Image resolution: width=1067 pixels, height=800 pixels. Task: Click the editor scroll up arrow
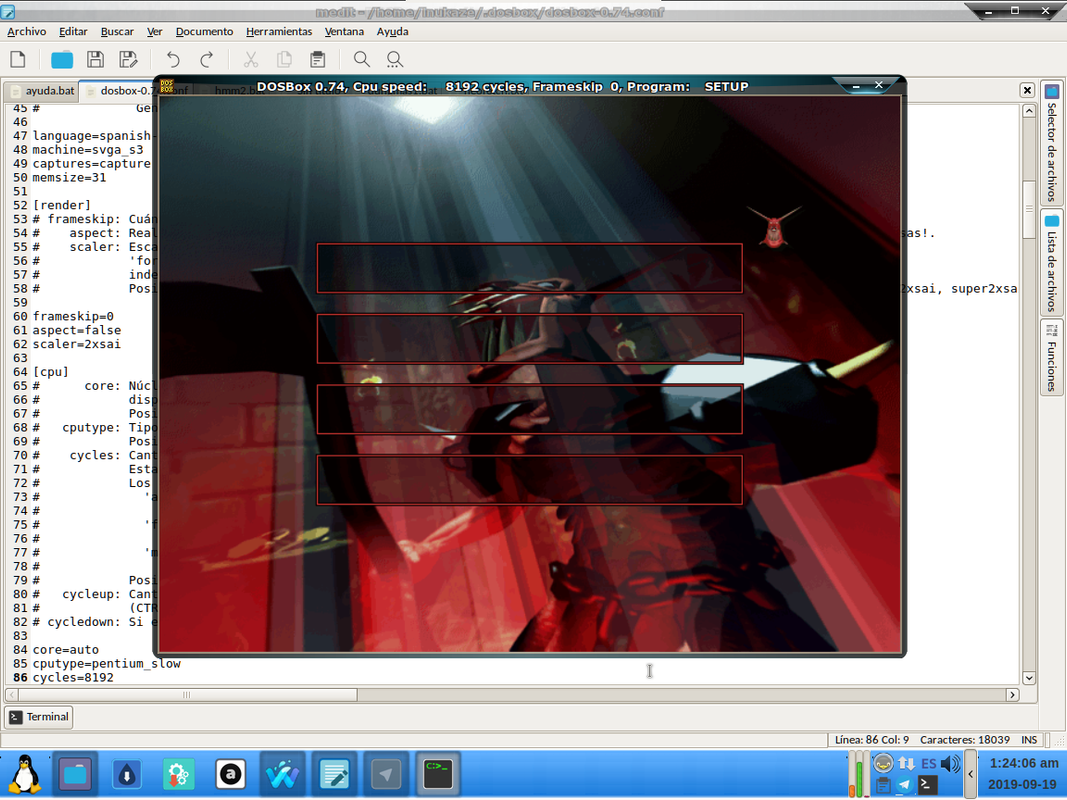click(x=1029, y=111)
